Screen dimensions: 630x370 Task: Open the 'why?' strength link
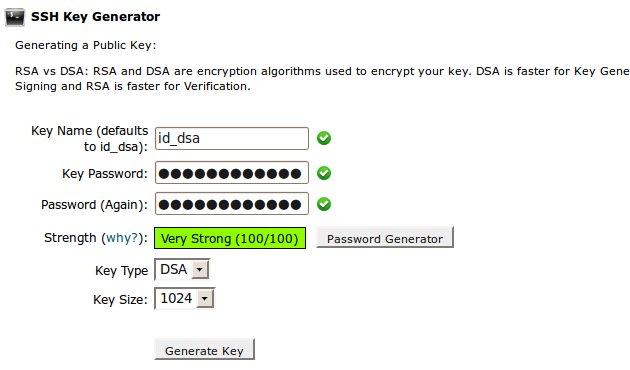(x=122, y=238)
